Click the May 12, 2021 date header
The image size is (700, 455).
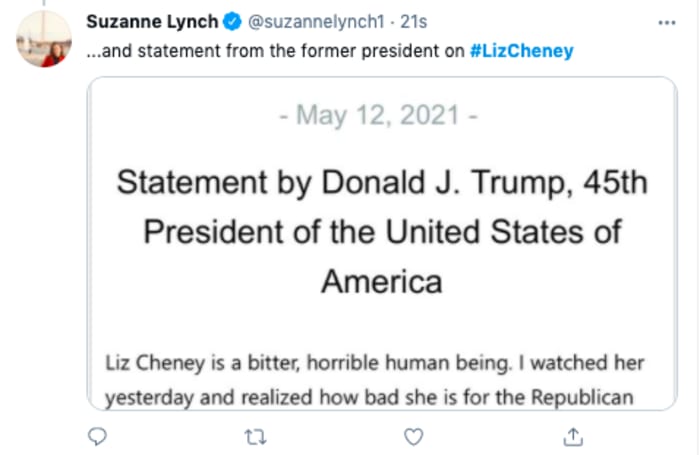coord(384,116)
